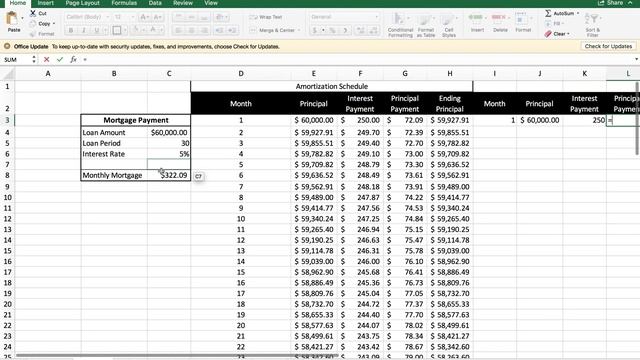Click the Paste clipboard icon

tap(12, 19)
